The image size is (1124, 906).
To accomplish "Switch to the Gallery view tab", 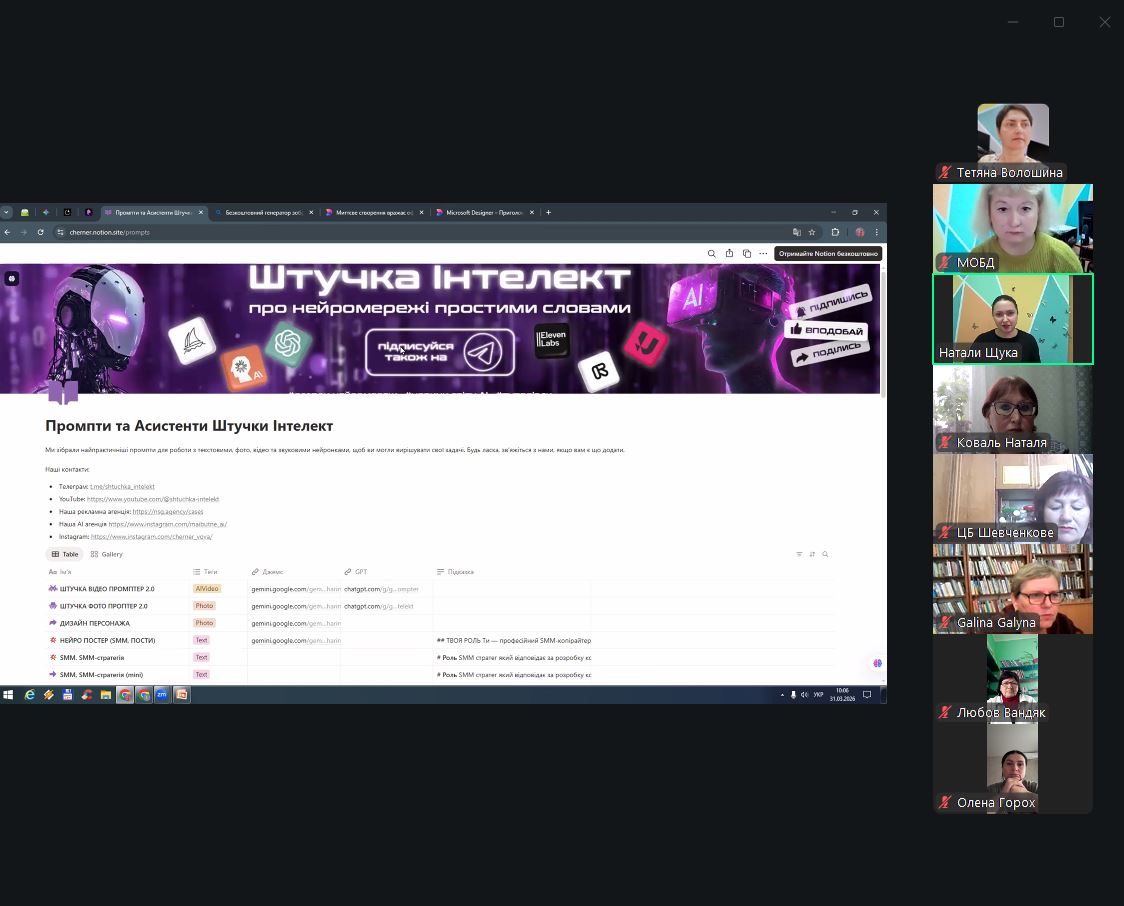I will pos(107,554).
